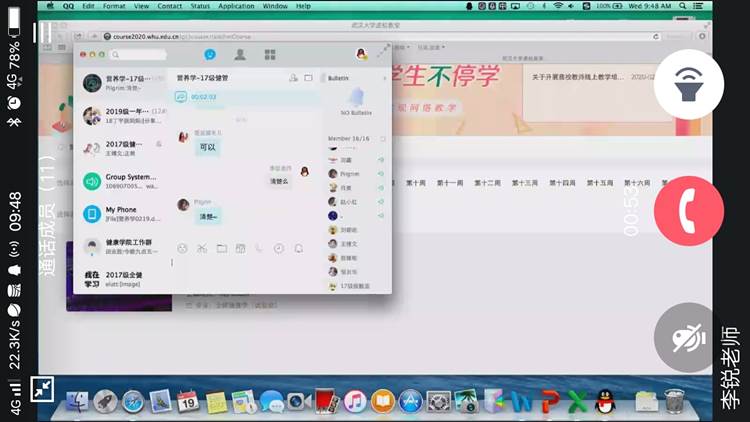Select the Group System conversation

coord(122,181)
